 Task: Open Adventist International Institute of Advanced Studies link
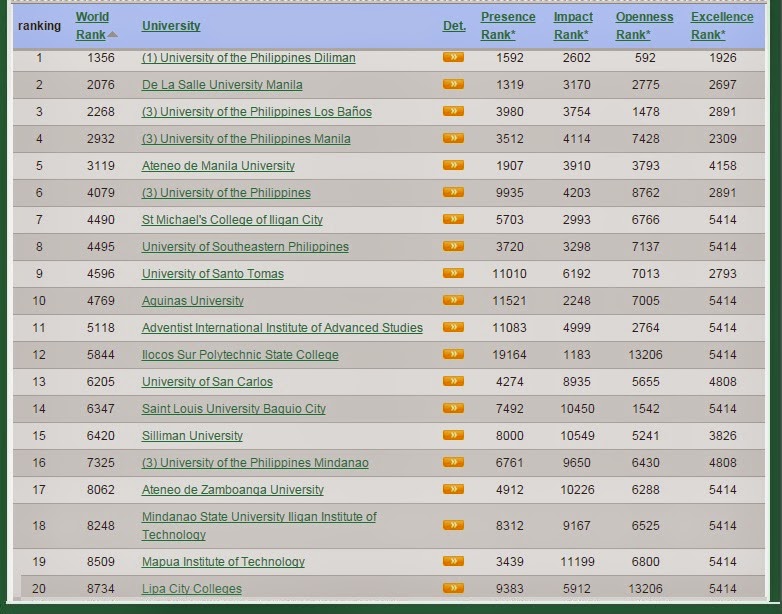point(282,327)
